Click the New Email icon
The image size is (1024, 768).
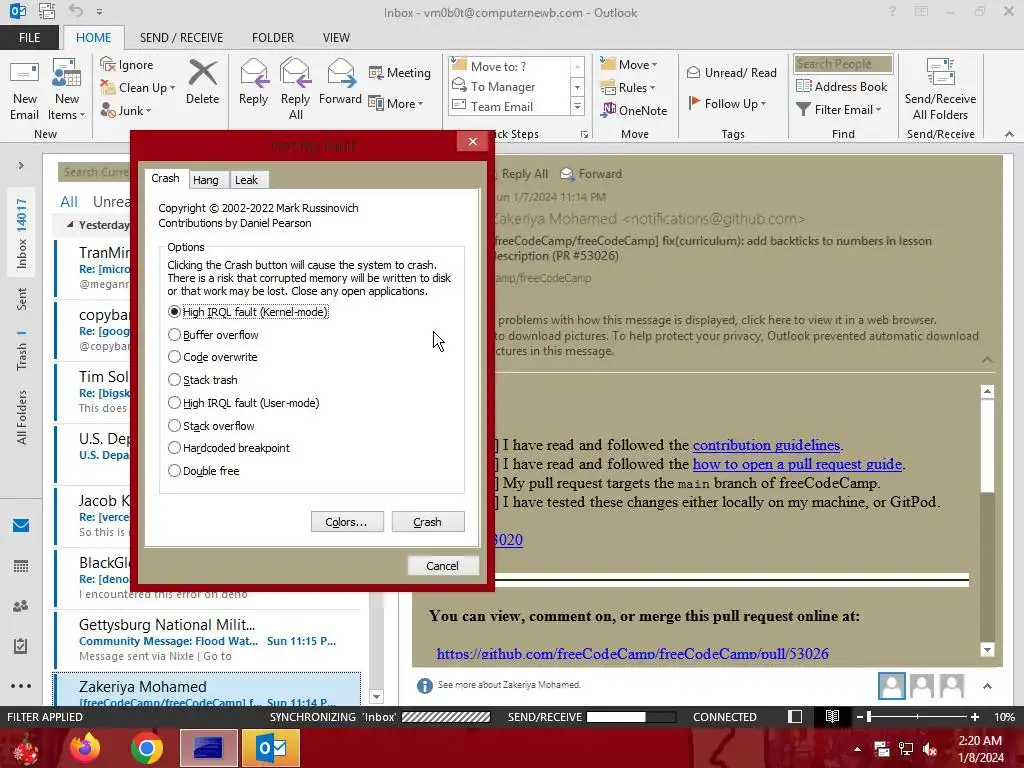tap(25, 89)
